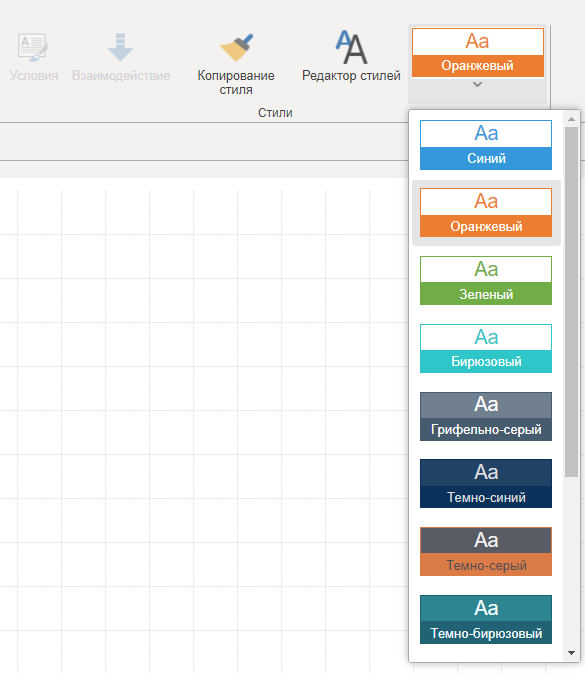Click the scroll up arrow in style list
This screenshot has width=585, height=673.
[x=571, y=119]
